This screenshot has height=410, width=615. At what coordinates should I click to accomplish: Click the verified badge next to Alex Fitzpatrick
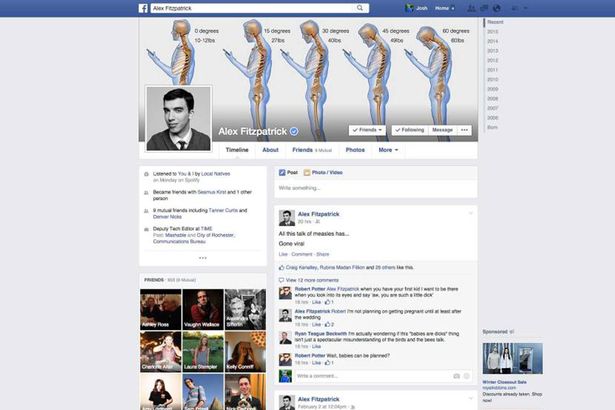(x=294, y=131)
